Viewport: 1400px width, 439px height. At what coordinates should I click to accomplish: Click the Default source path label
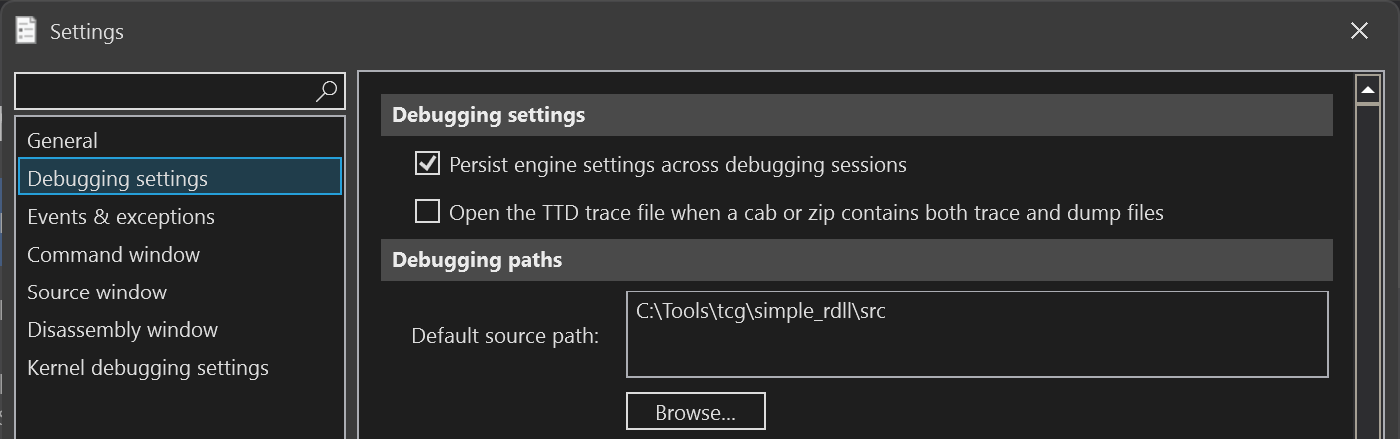click(x=505, y=335)
